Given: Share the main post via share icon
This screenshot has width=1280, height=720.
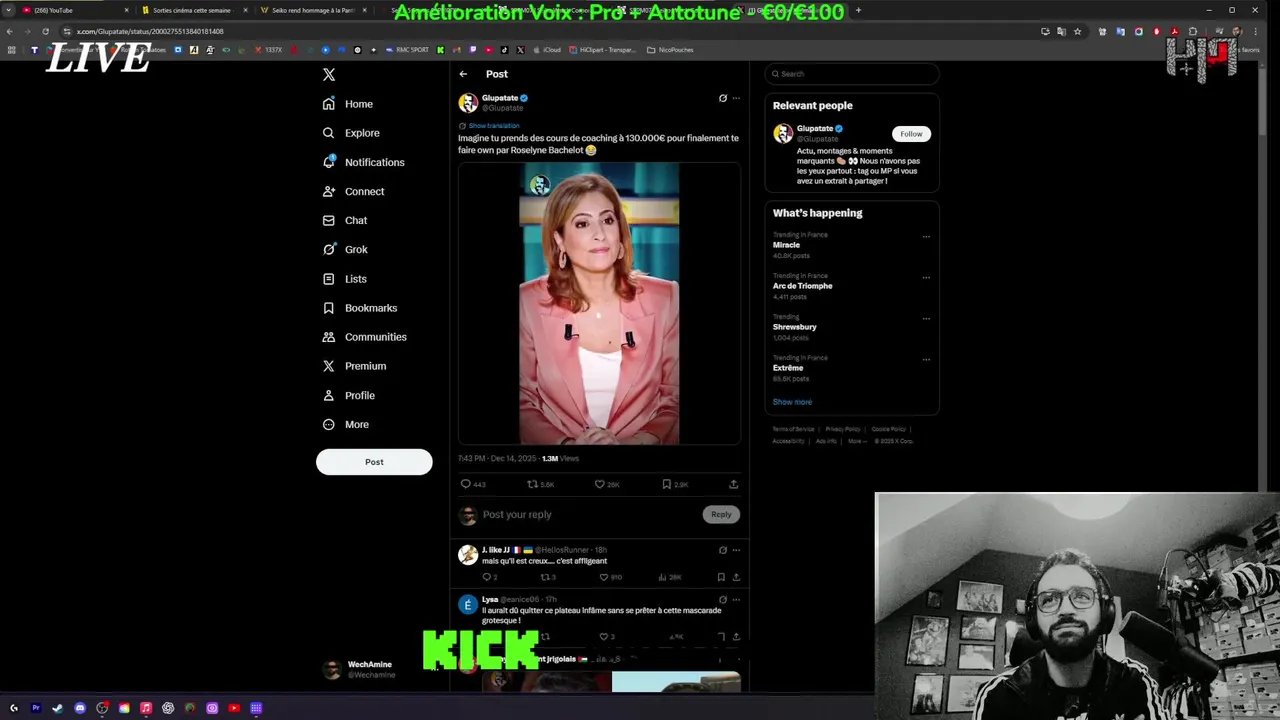Looking at the screenshot, I should pos(733,484).
